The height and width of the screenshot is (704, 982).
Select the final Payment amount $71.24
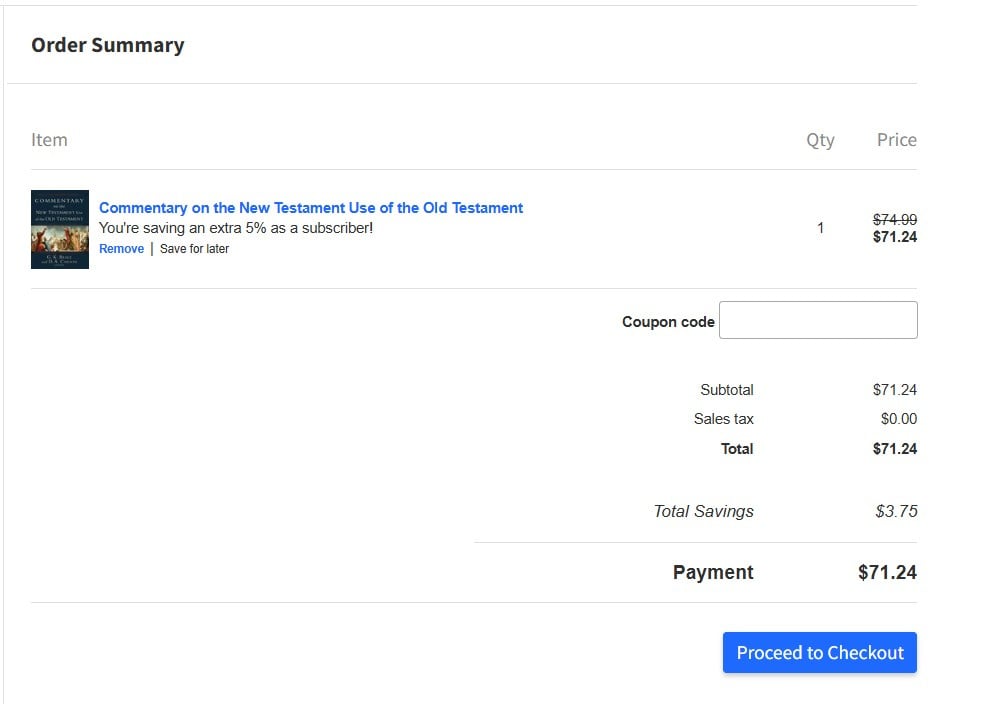(x=888, y=572)
